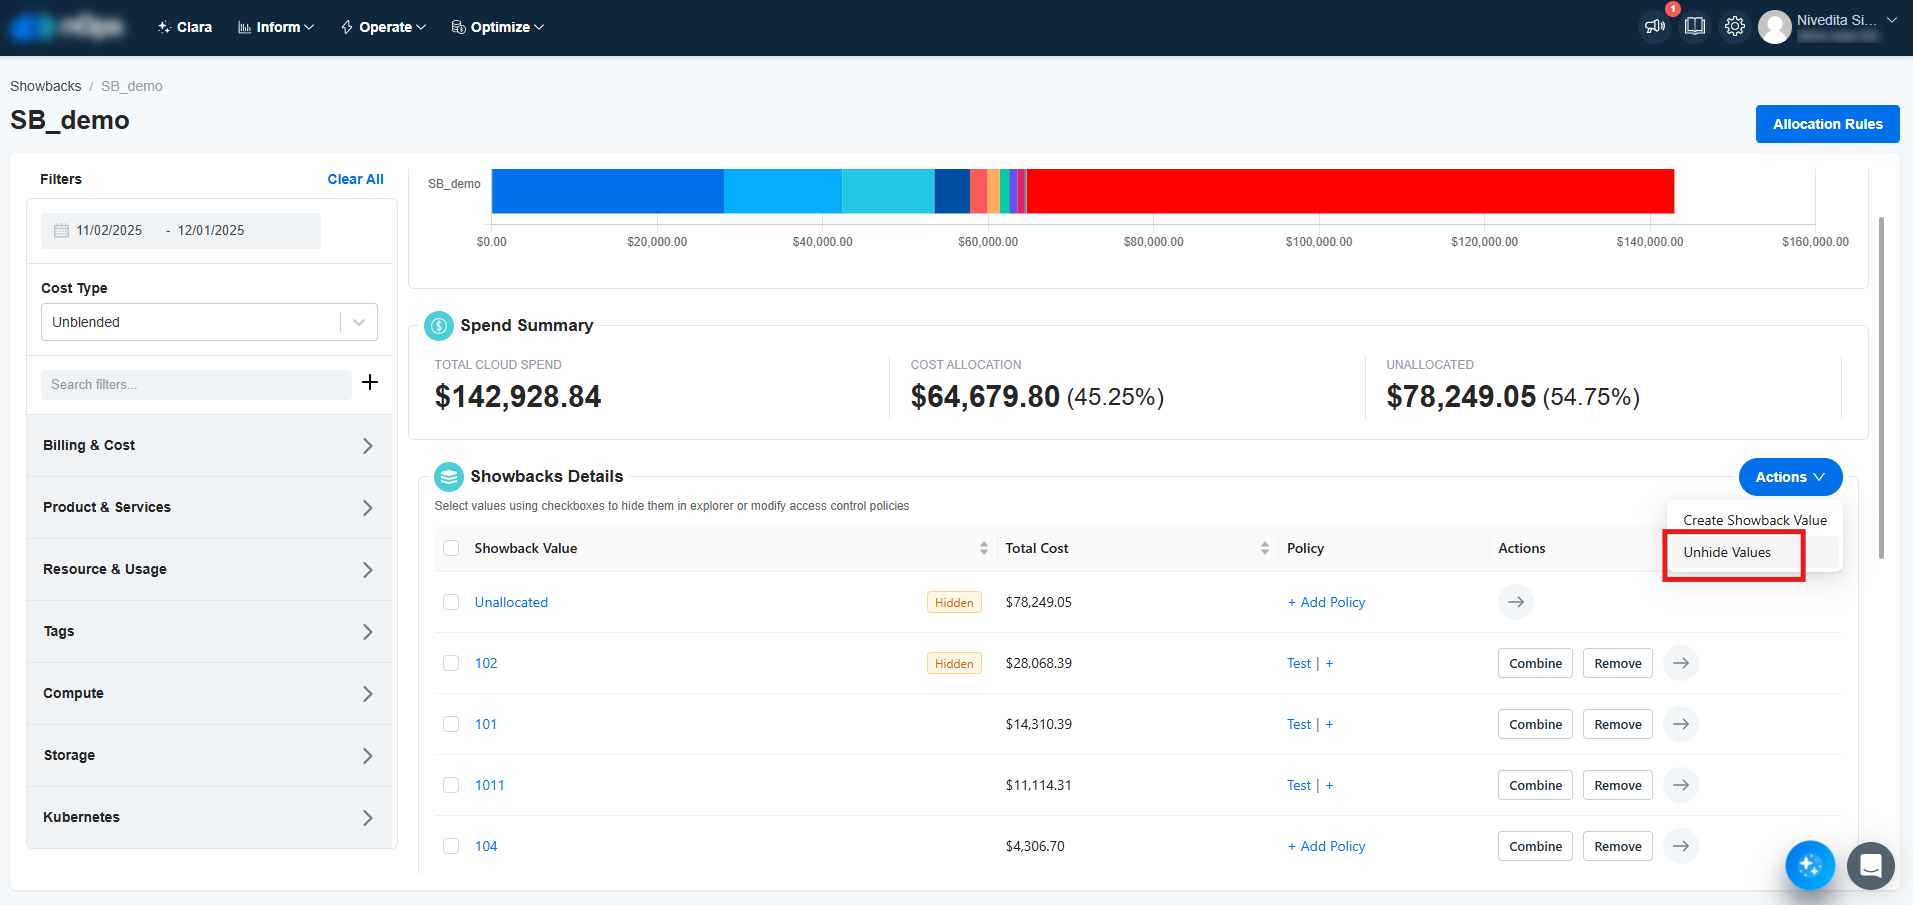Open the Cost Type Unblended dropdown
The height and width of the screenshot is (905, 1913).
[209, 322]
